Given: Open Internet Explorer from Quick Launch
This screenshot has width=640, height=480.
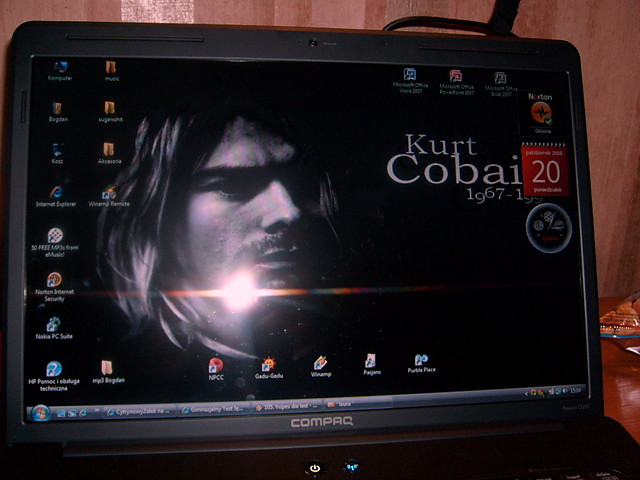Looking at the screenshot, I should pos(83,413).
